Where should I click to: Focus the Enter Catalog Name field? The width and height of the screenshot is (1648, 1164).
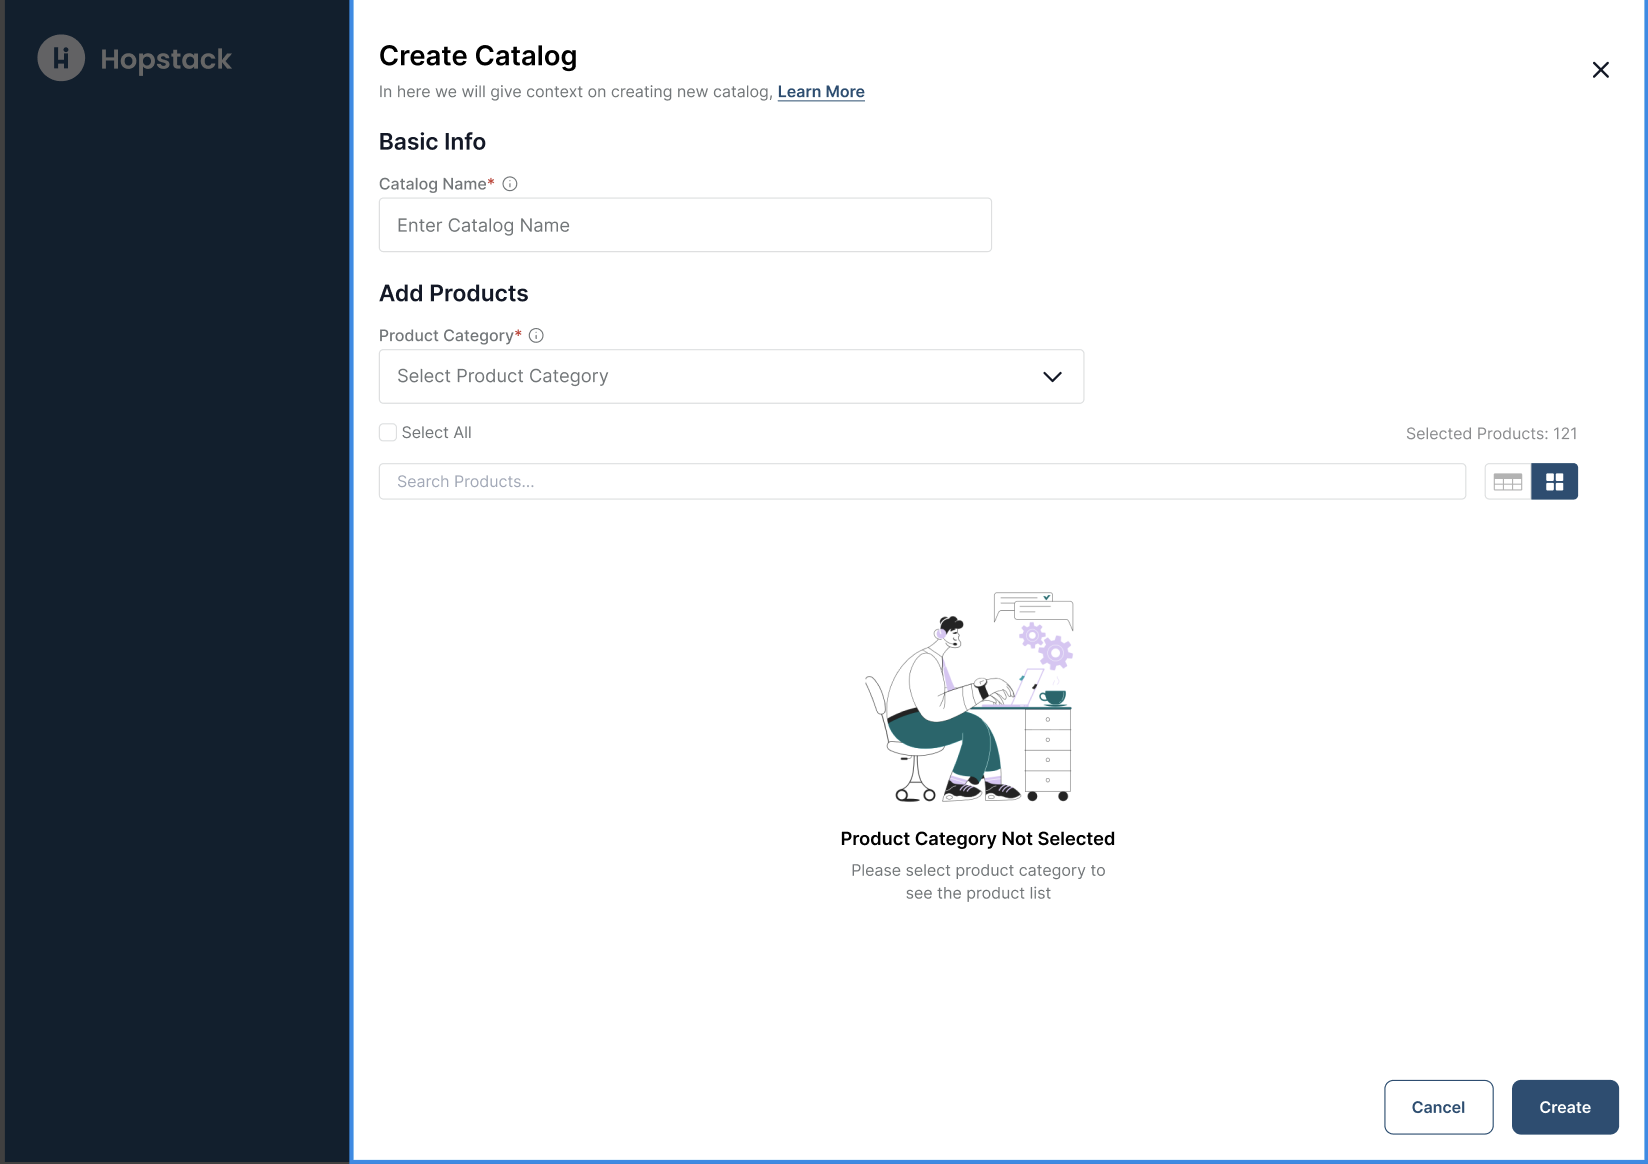(685, 225)
